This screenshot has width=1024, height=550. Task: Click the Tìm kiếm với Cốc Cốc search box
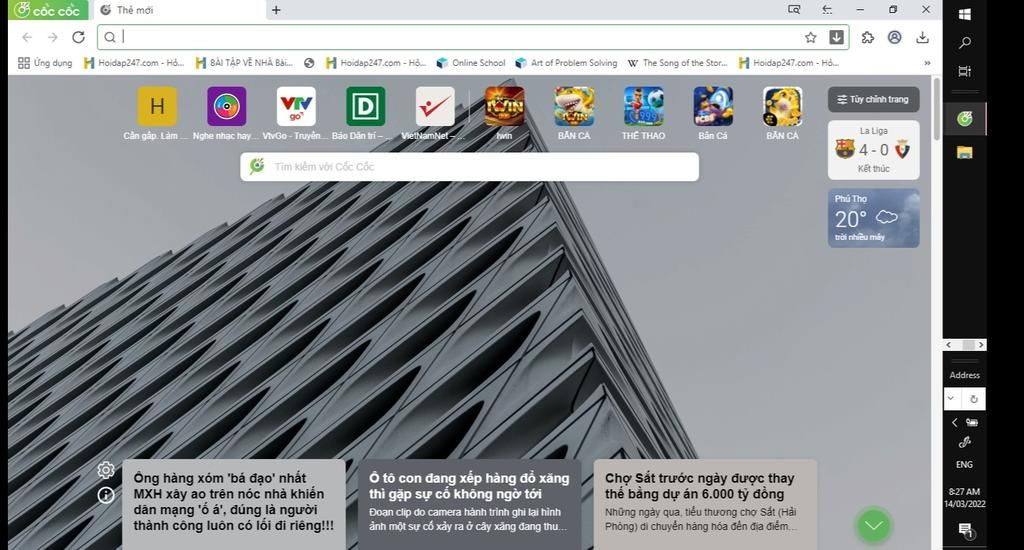pos(470,167)
